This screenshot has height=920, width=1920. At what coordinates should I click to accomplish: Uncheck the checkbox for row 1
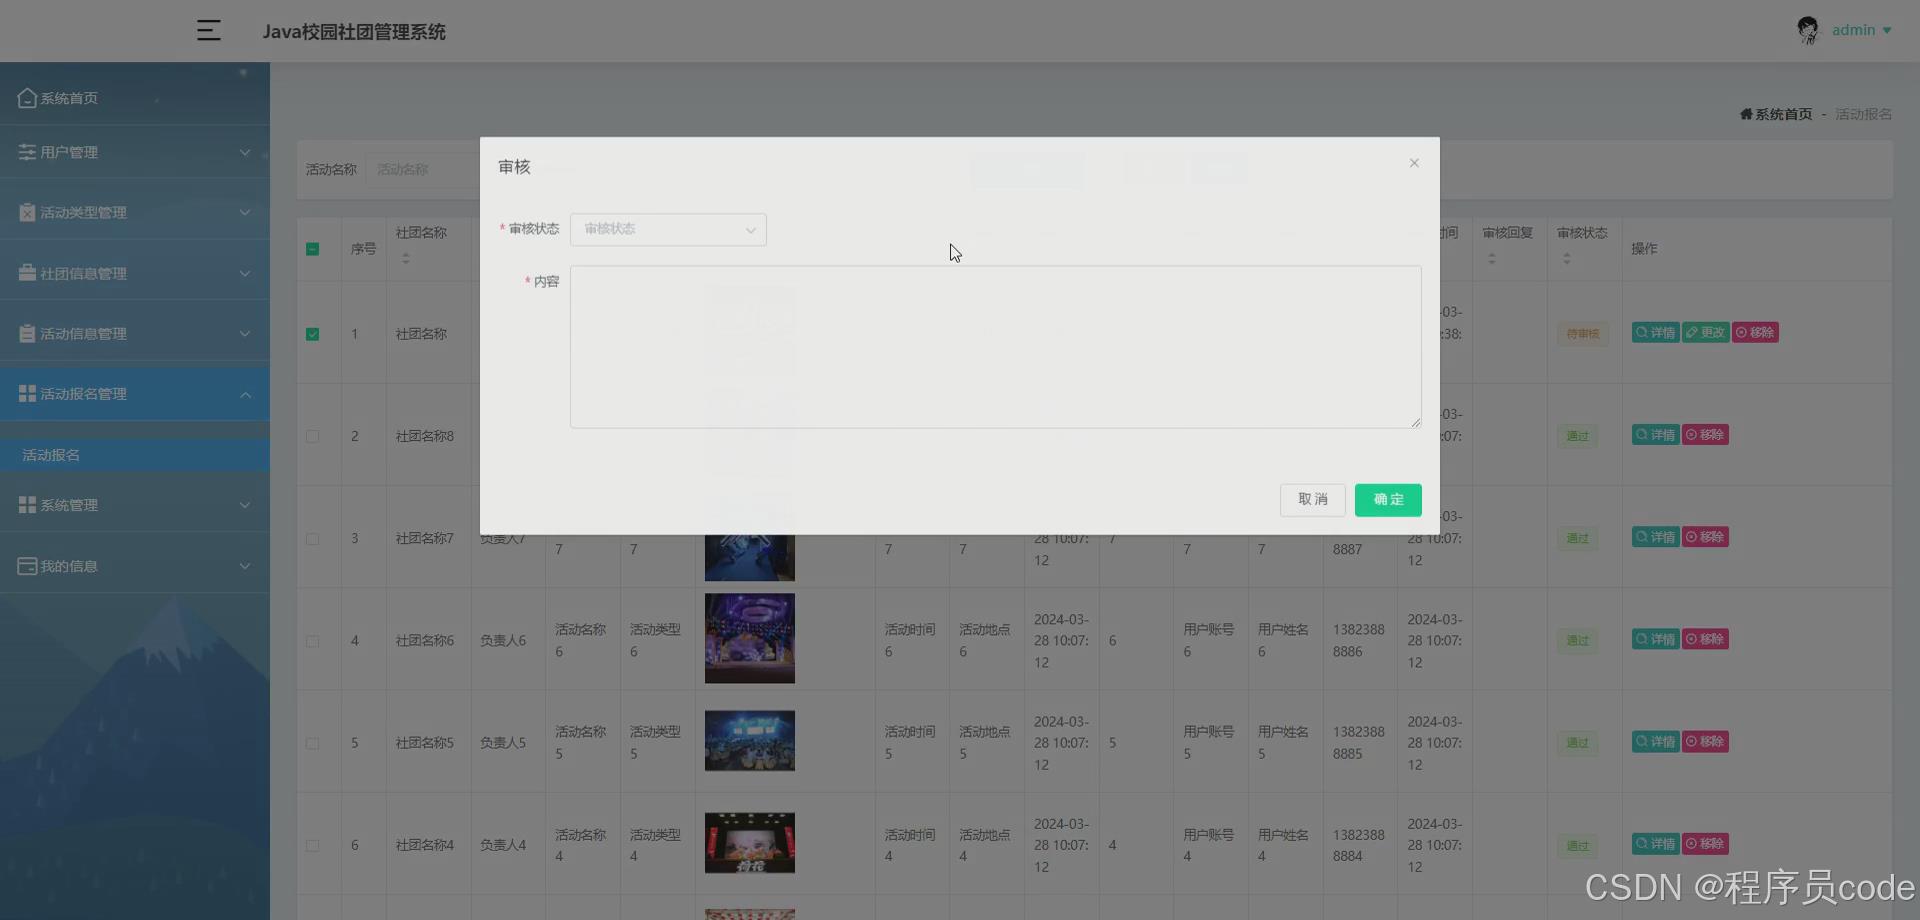pyautogui.click(x=313, y=334)
